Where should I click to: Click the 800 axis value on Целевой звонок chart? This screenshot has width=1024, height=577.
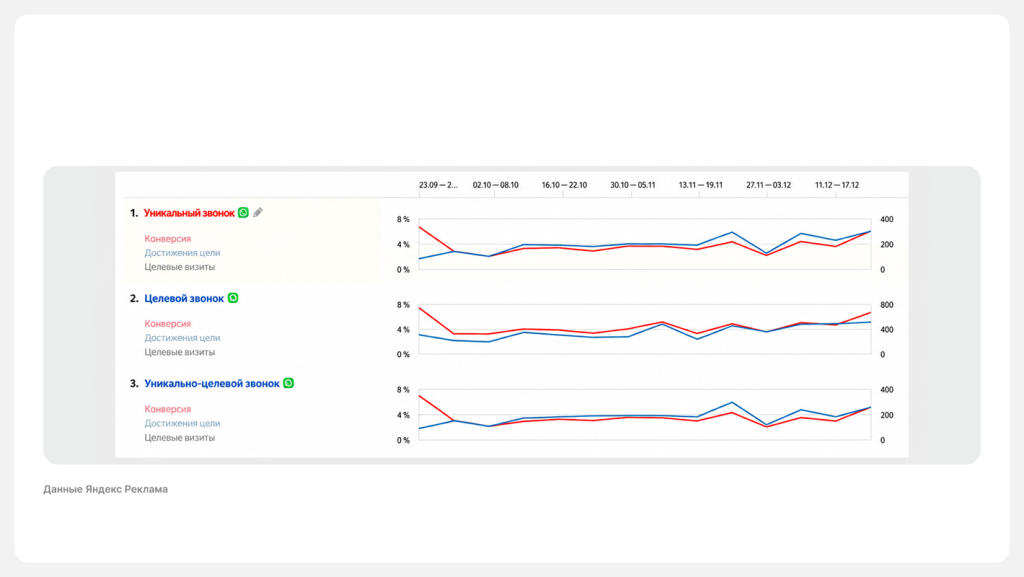point(887,305)
